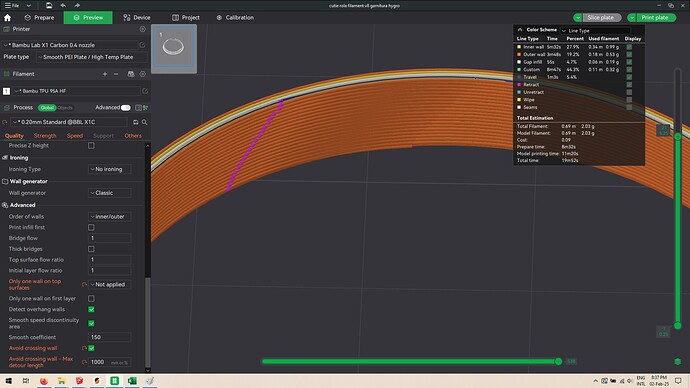Open the Plate type dropdown
690x388 pixels.
pos(92,57)
